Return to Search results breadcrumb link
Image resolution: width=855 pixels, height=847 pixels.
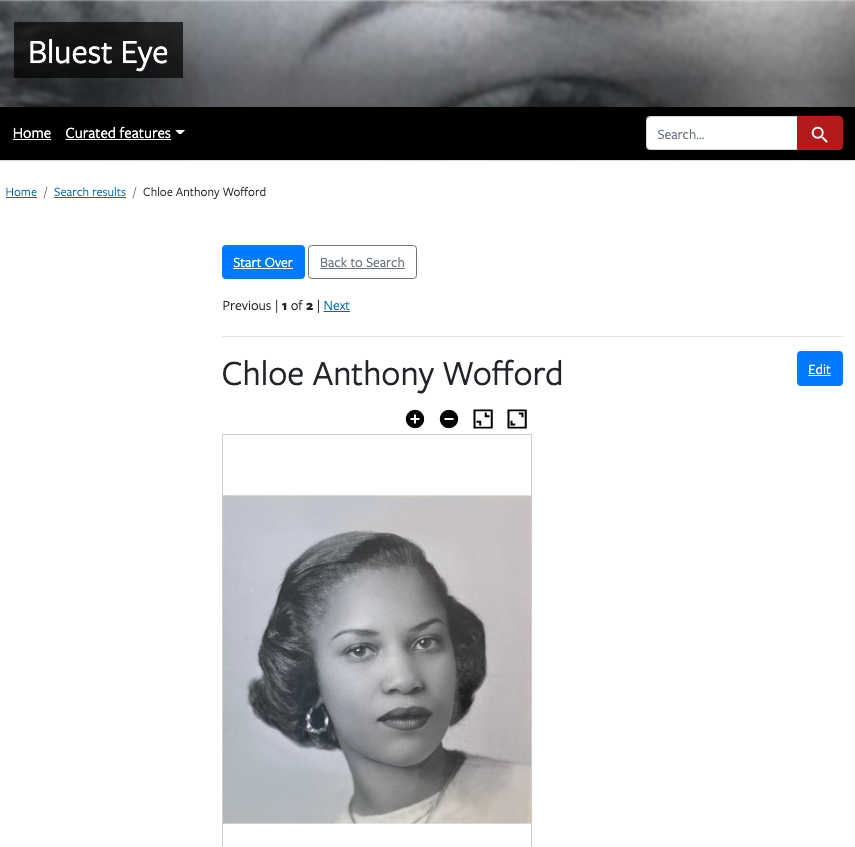click(90, 192)
